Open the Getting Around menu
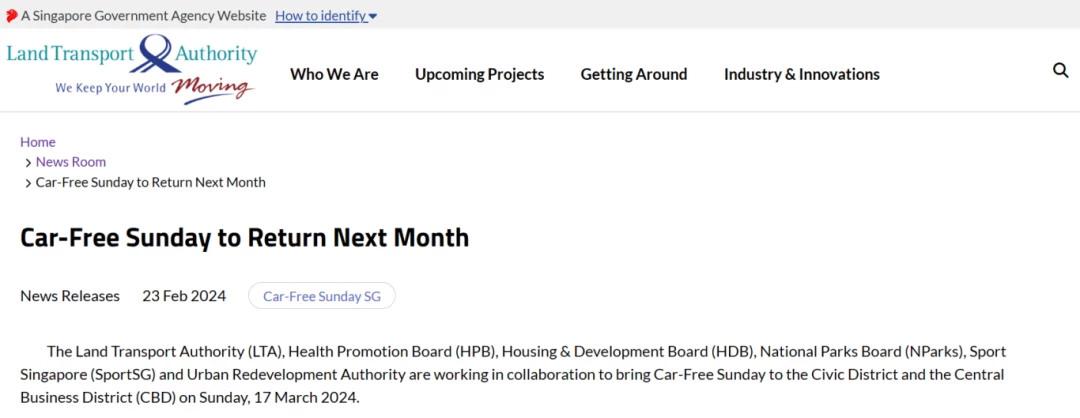Image resolution: width=1080 pixels, height=418 pixels. [634, 74]
